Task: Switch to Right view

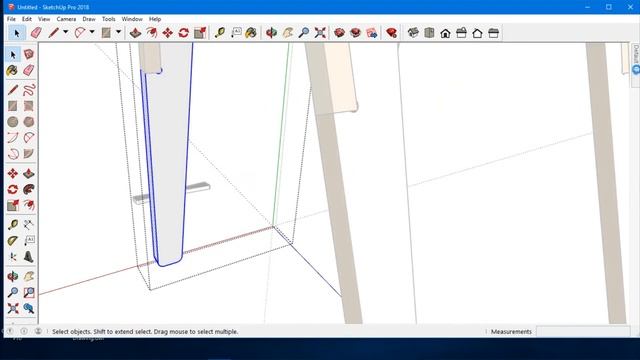Action: click(x=461, y=33)
